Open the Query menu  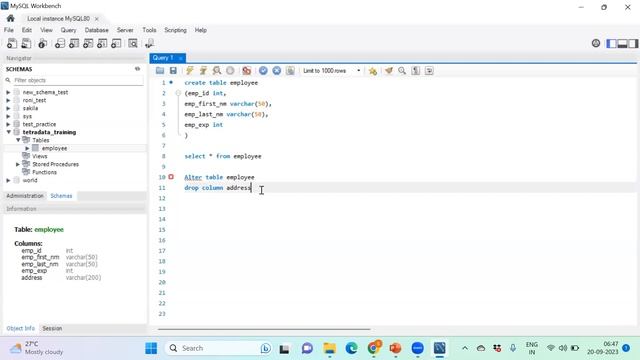coord(69,30)
